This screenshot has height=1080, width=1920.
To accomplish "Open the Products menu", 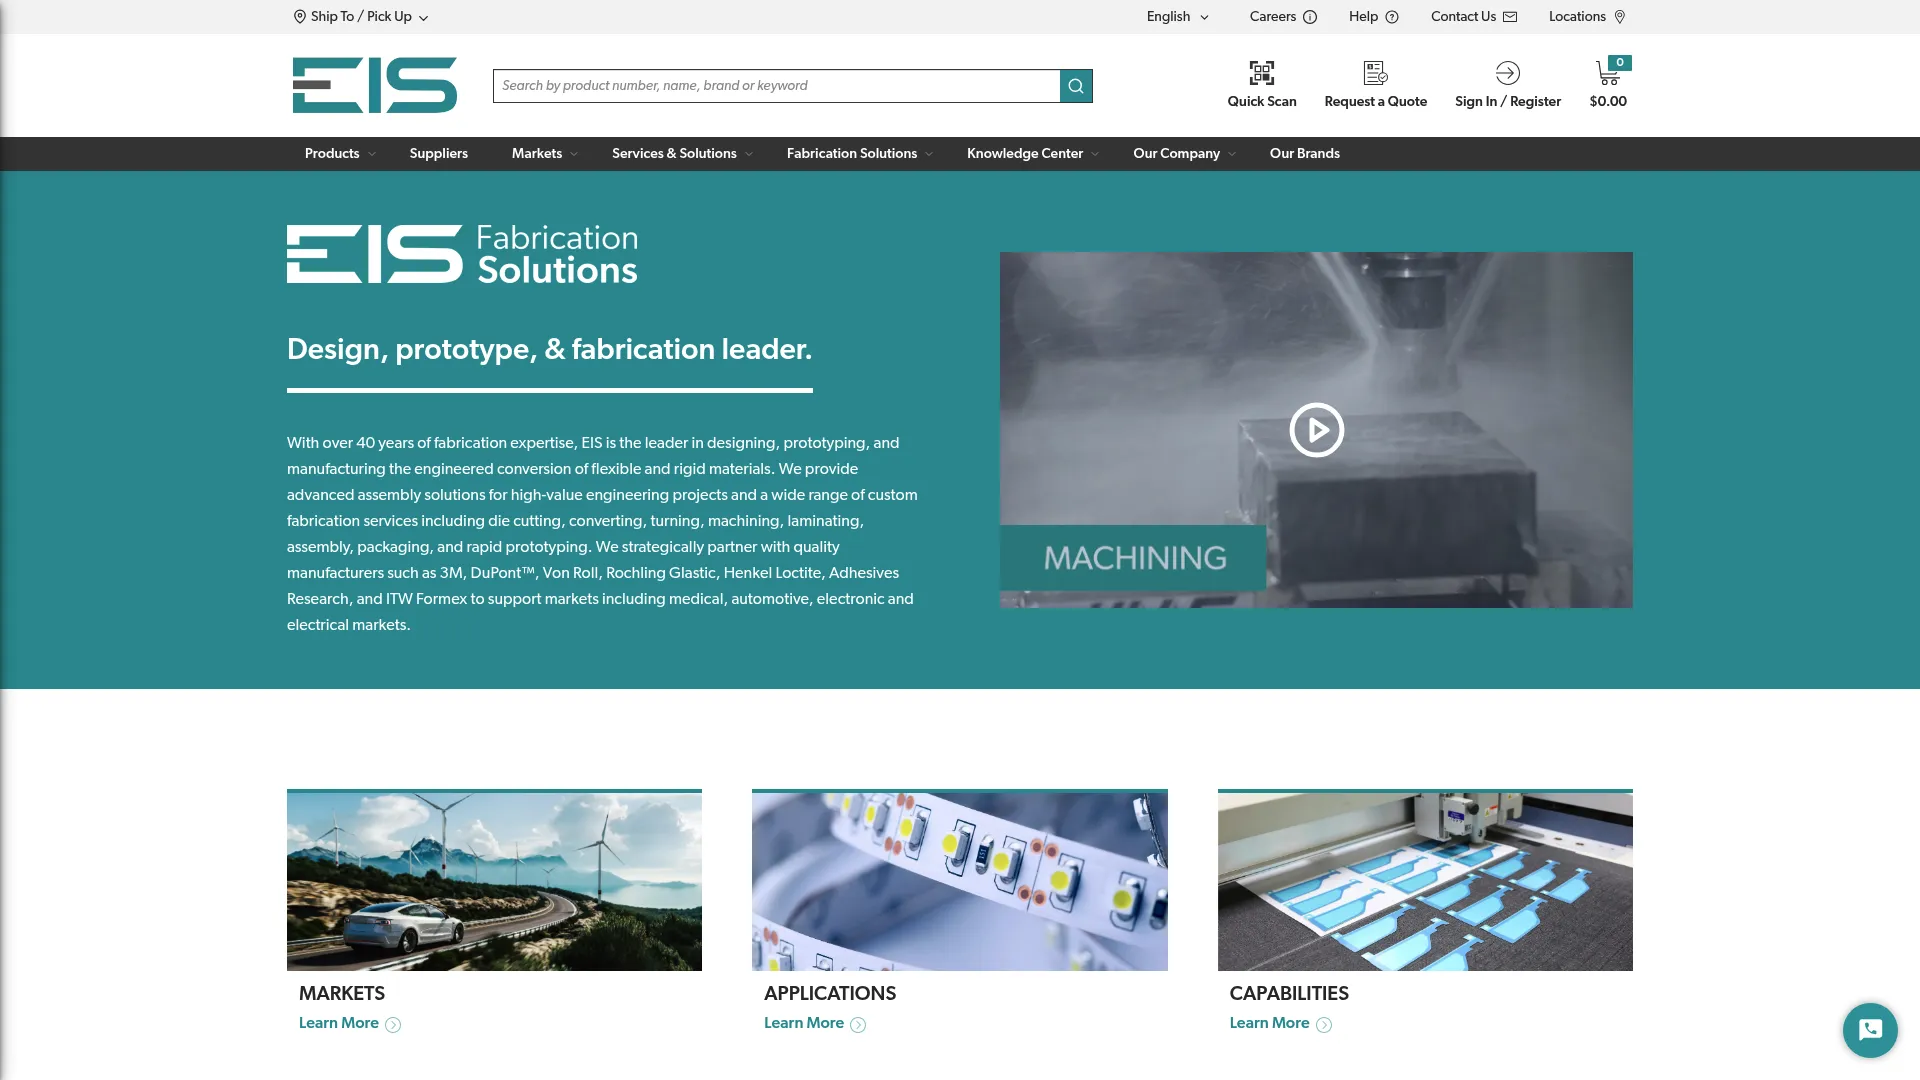I will pyautogui.click(x=332, y=154).
